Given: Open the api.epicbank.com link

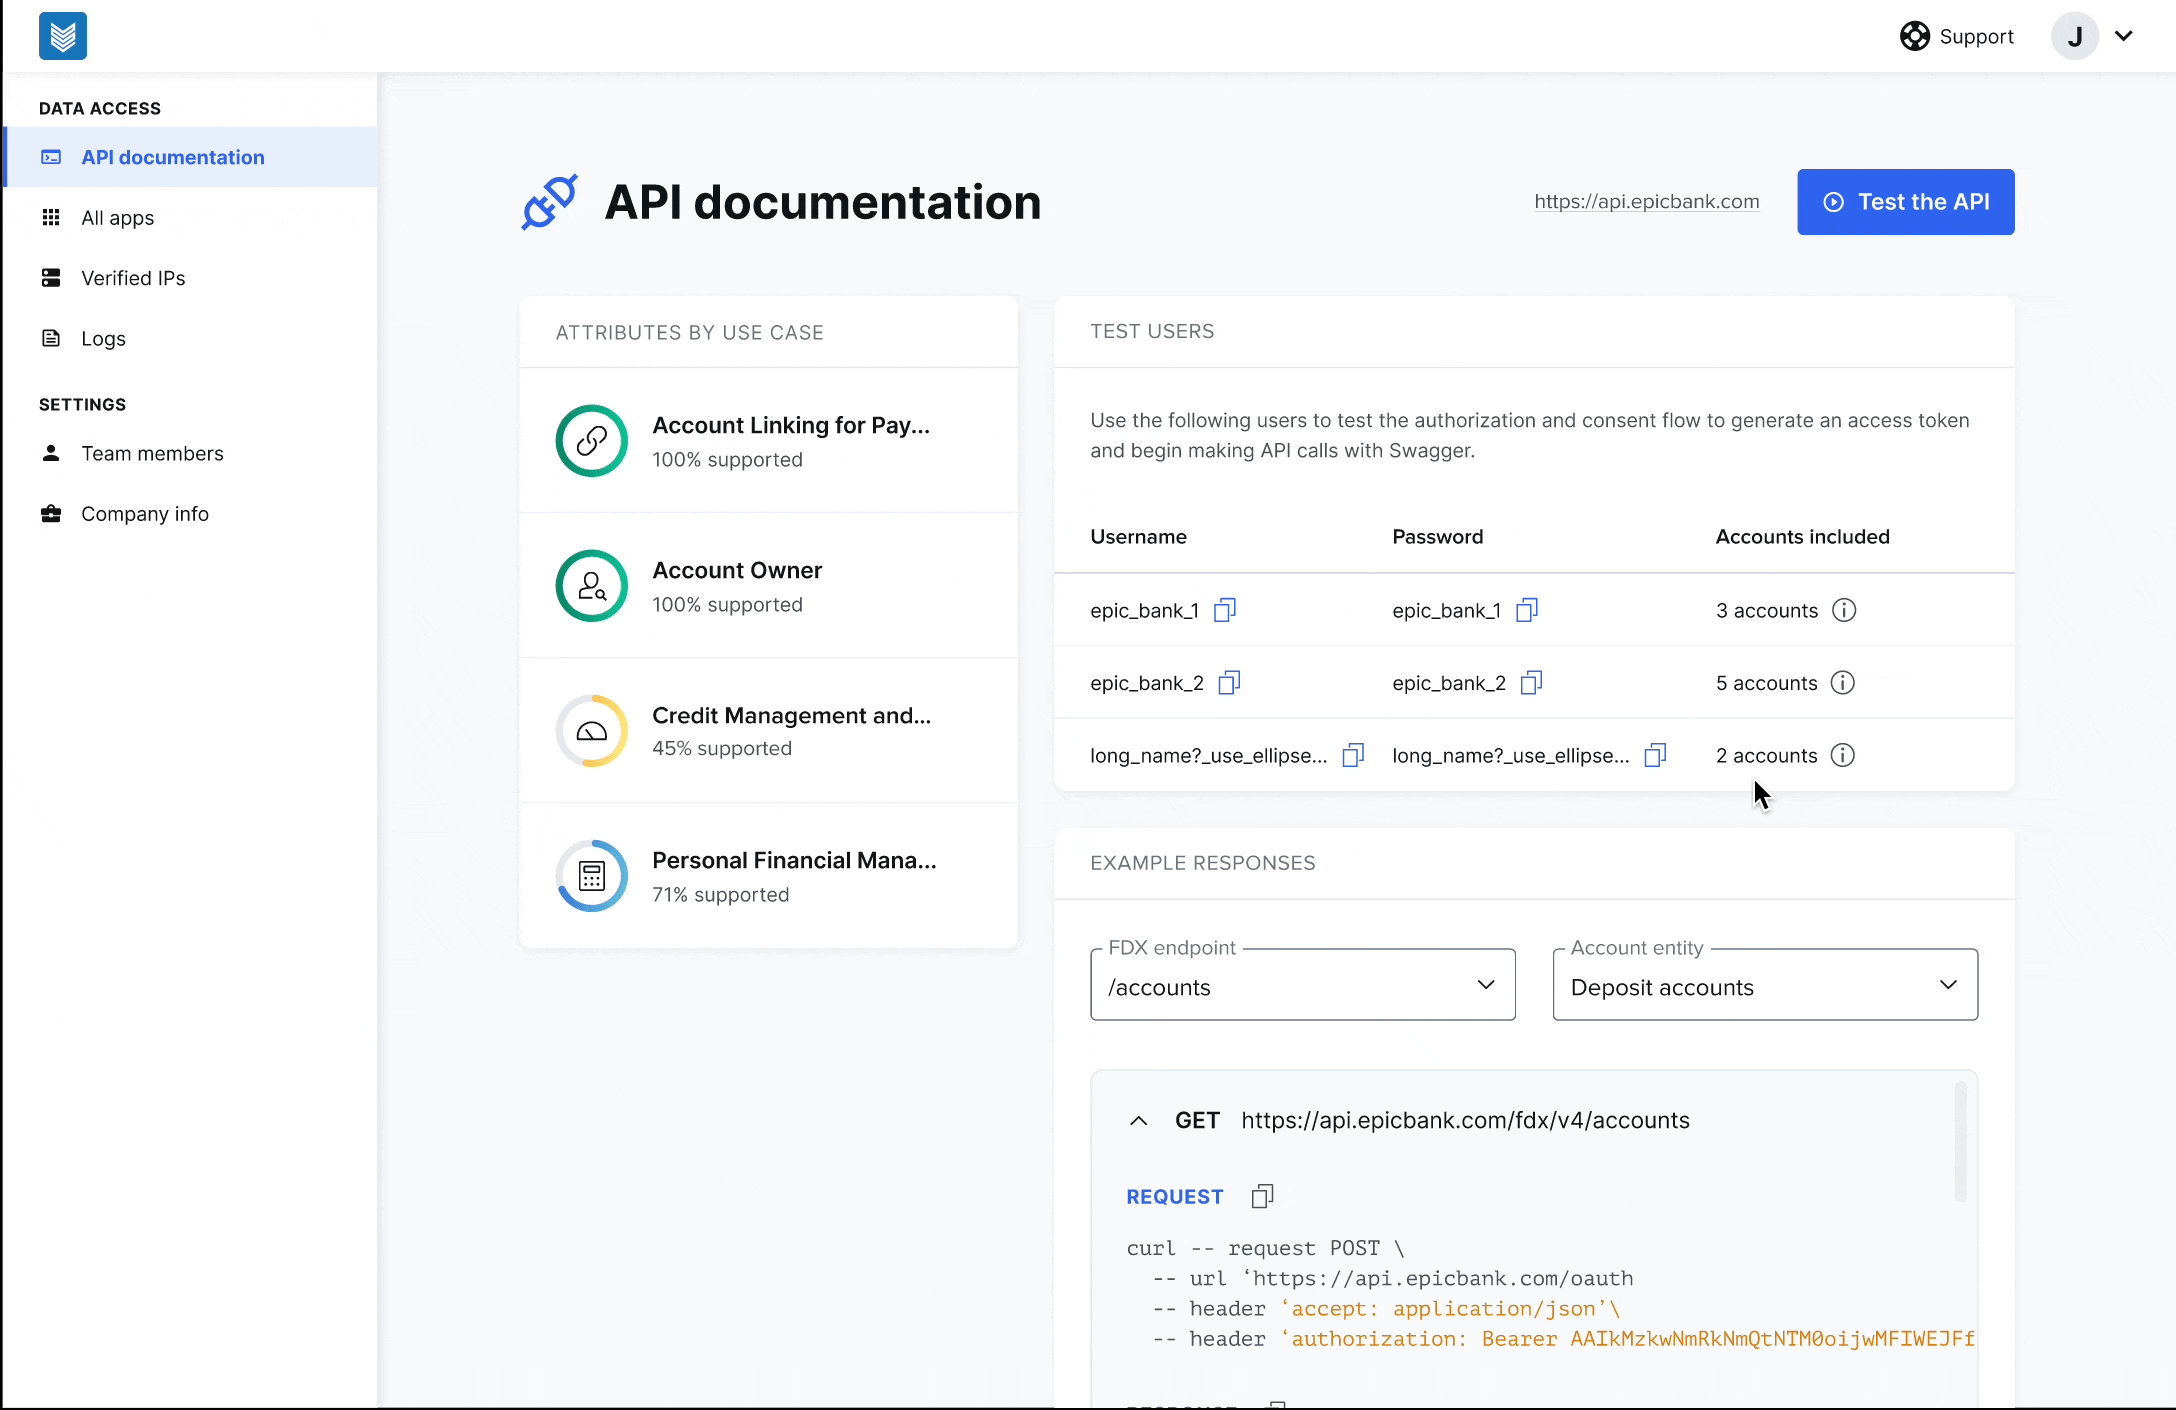Looking at the screenshot, I should click(x=1646, y=202).
